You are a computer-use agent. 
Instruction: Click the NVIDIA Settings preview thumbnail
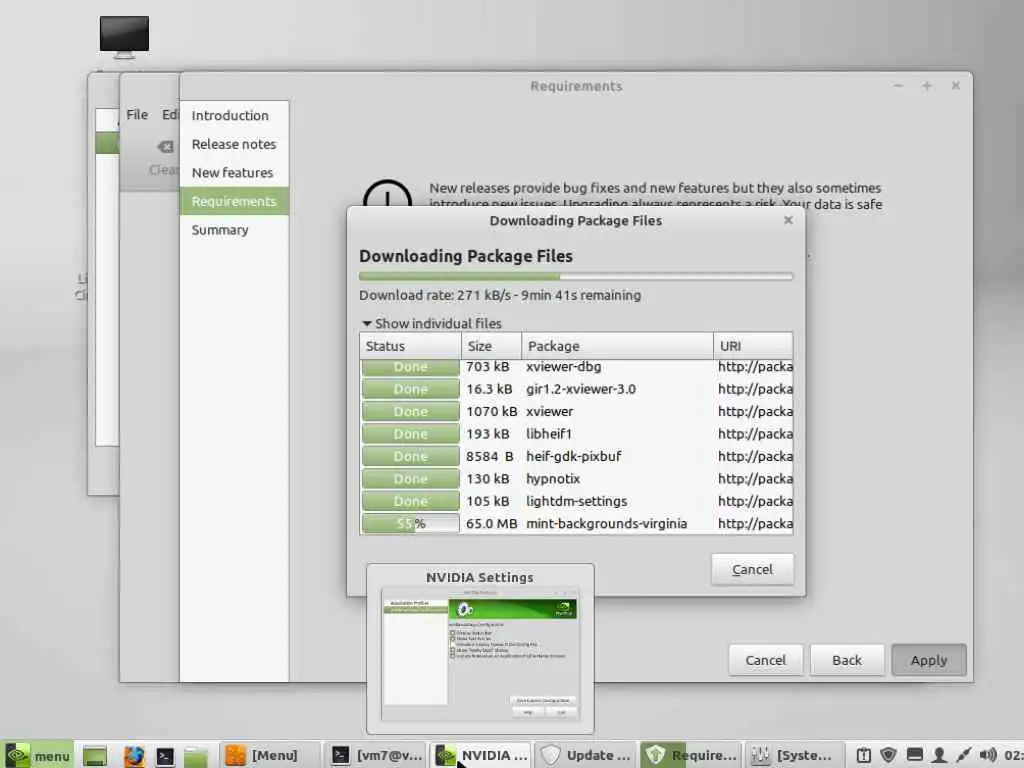tap(480, 654)
